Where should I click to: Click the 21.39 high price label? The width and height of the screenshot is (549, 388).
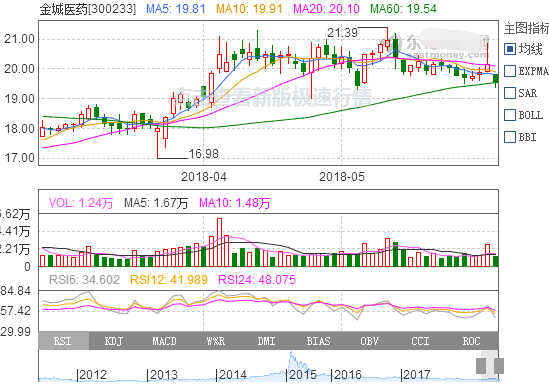[342, 33]
